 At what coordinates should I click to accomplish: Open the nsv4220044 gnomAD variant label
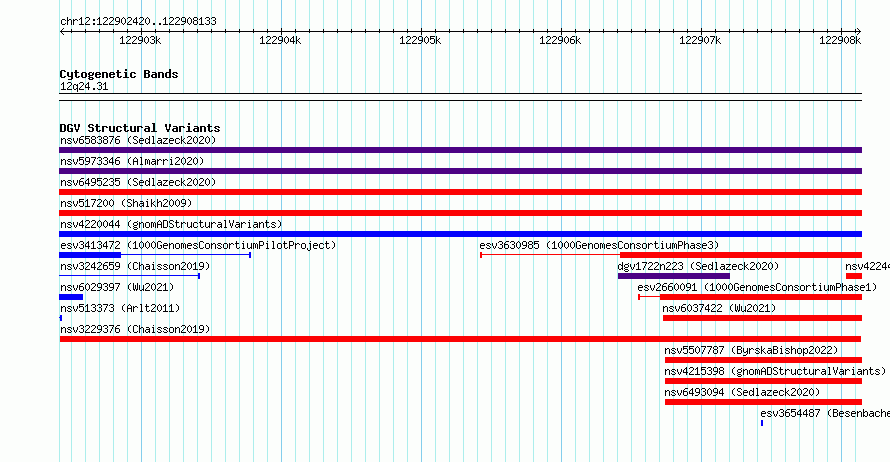(171, 224)
